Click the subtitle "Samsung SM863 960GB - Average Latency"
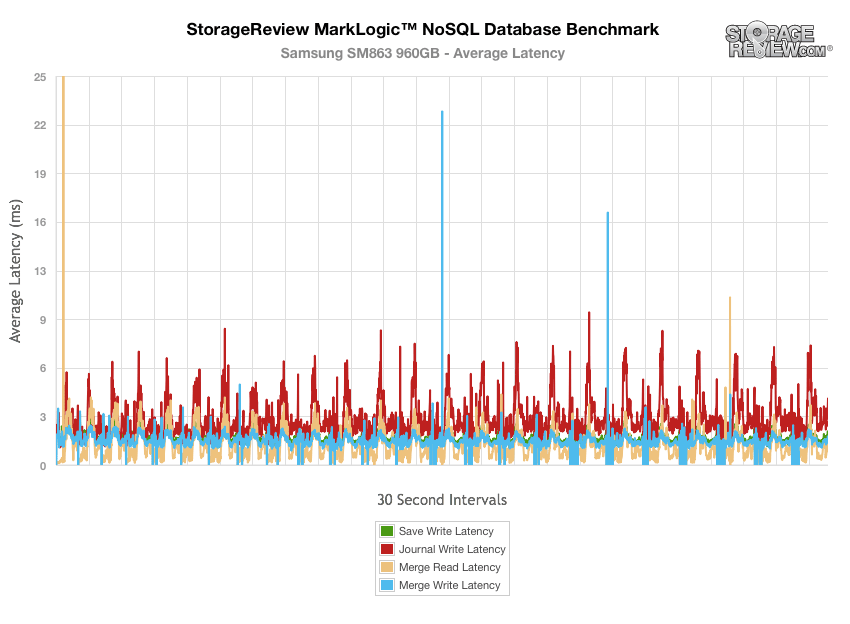The image size is (850, 624). pos(422,53)
